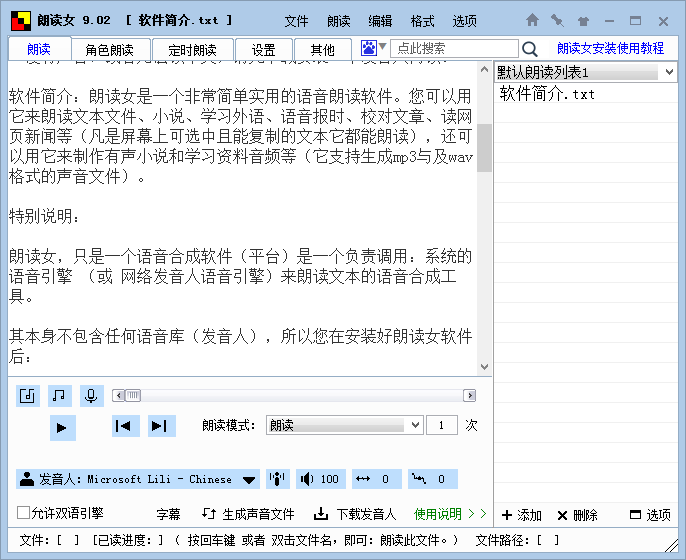Click the home icon in title bar
Screen dimensions: 686x560
533,20
